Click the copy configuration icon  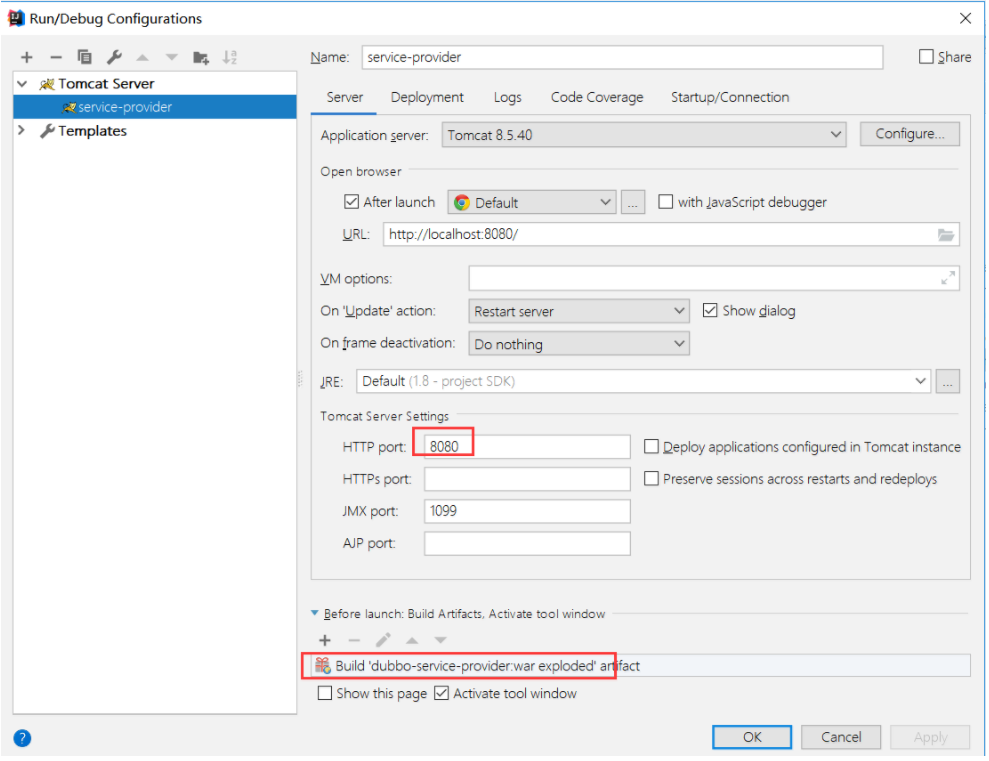point(85,57)
